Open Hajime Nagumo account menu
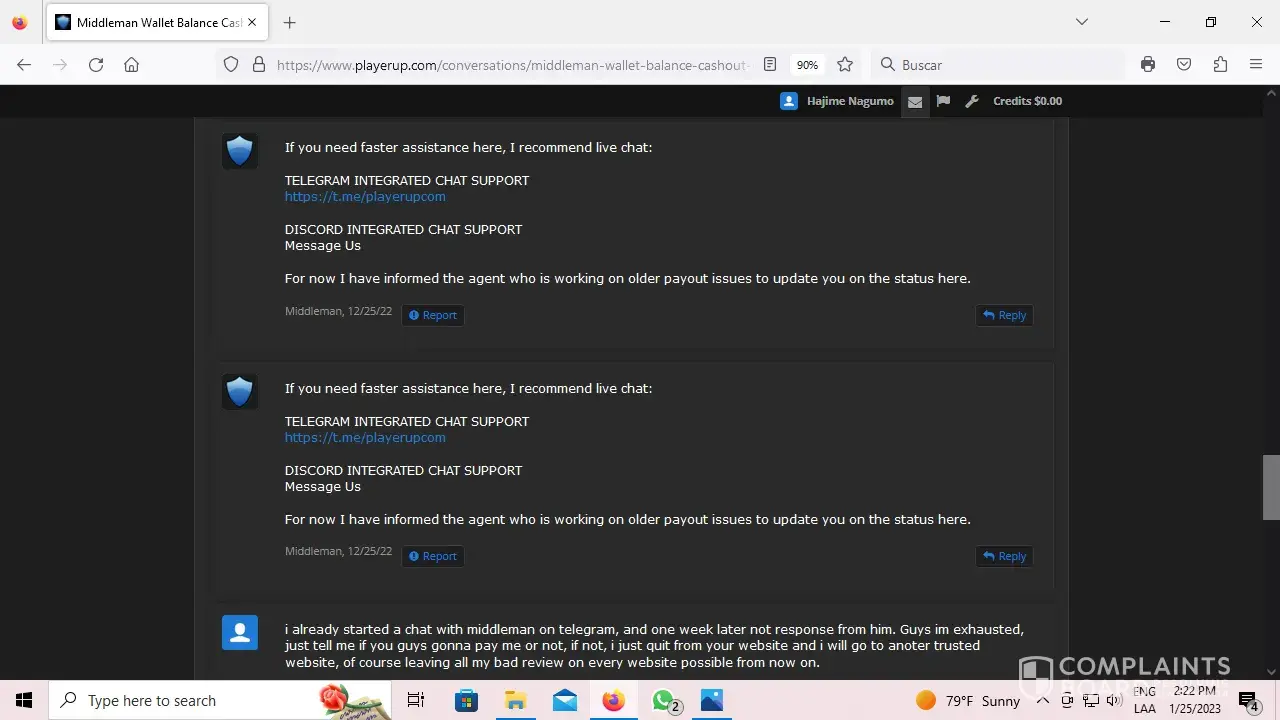 [838, 101]
